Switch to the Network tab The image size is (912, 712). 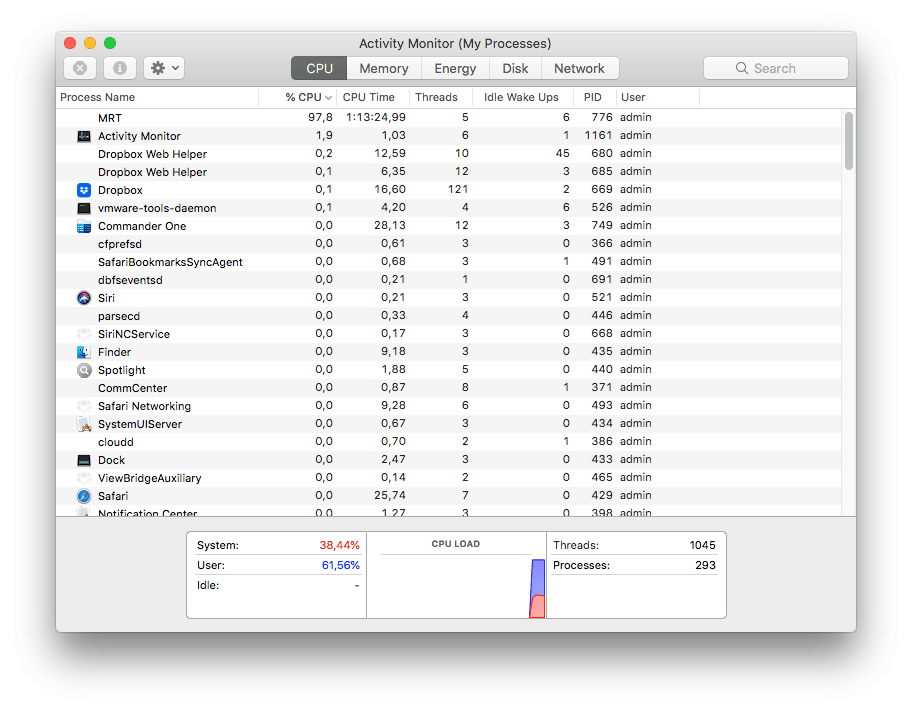[579, 68]
